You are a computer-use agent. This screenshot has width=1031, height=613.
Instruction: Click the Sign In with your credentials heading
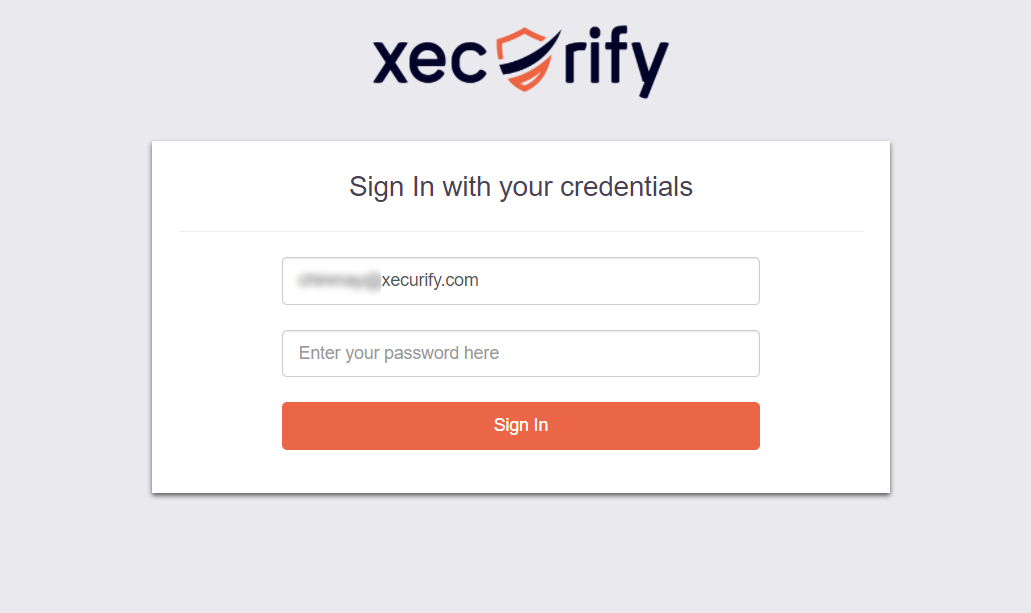(x=520, y=186)
